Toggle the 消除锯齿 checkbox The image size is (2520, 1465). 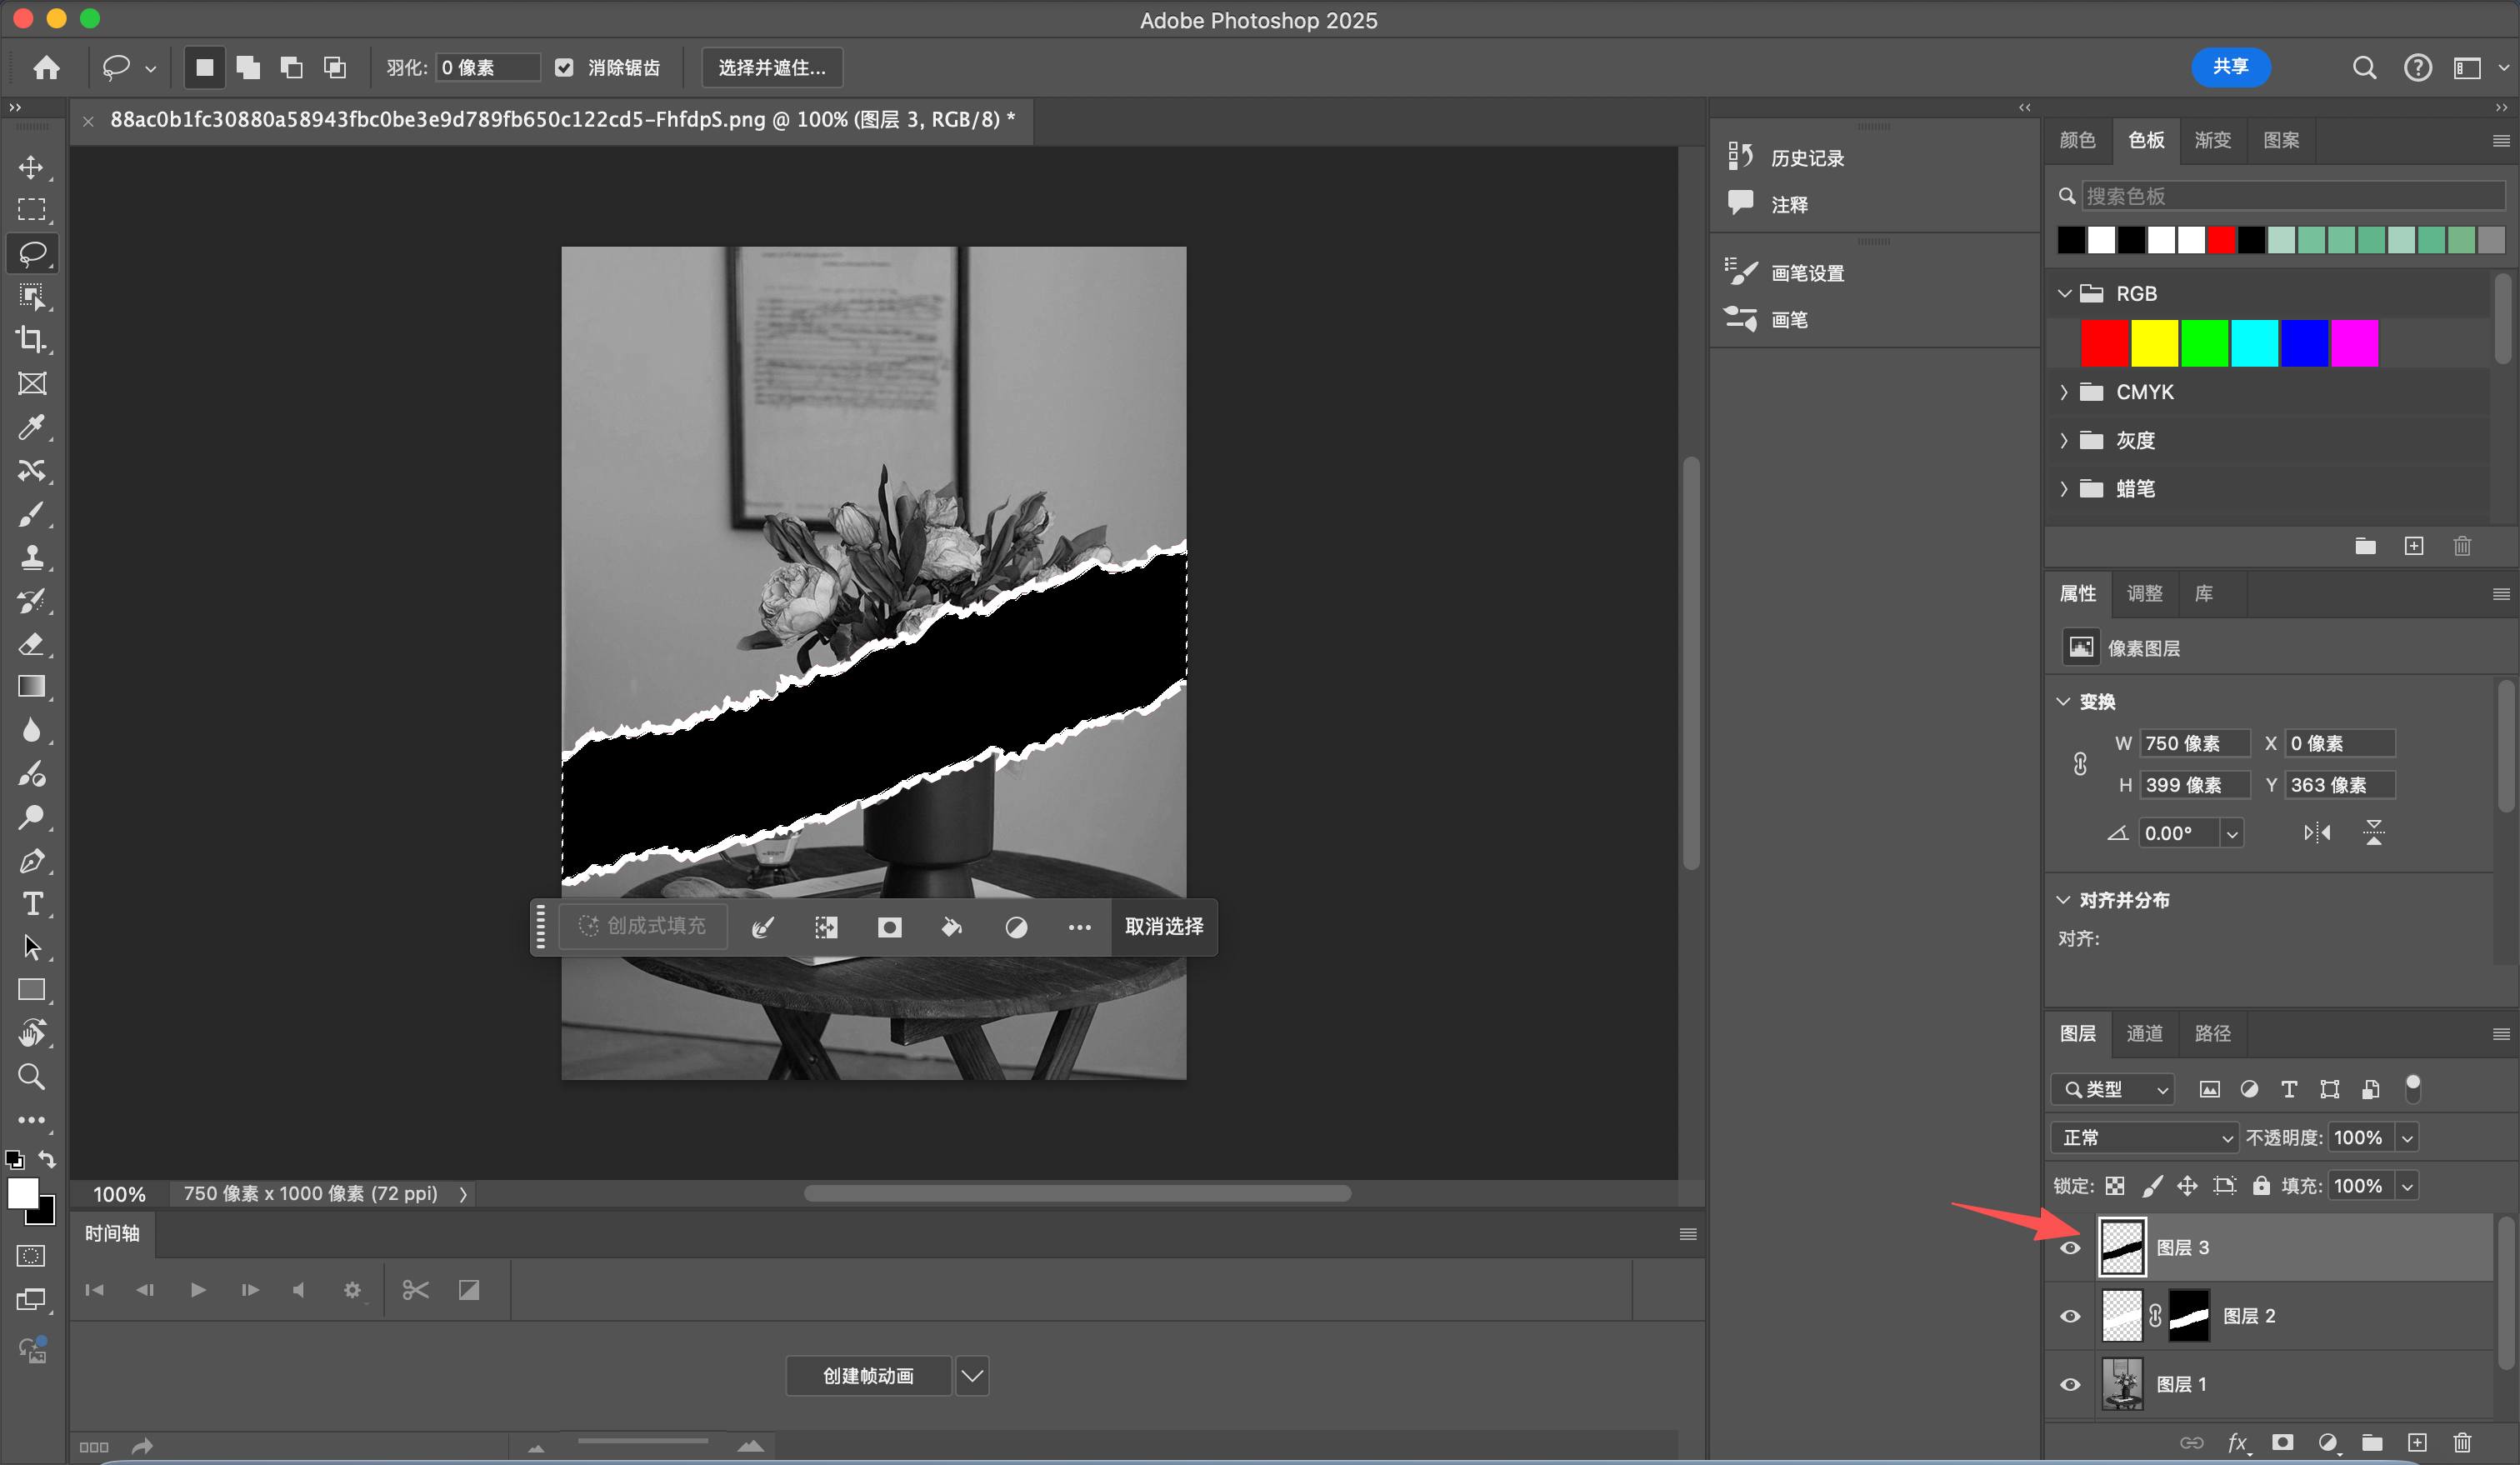[564, 68]
